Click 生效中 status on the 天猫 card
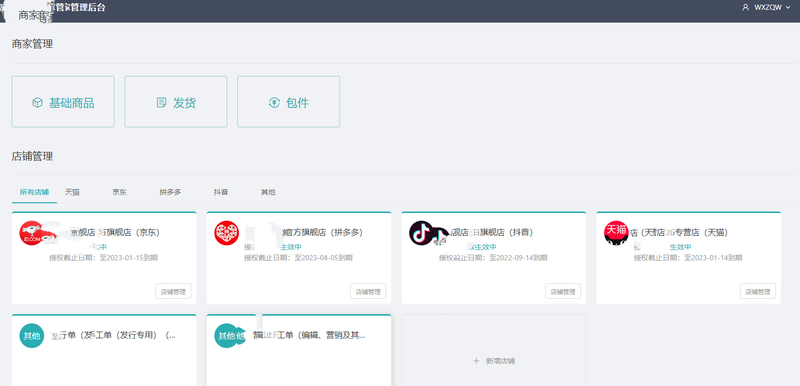 [x=681, y=247]
